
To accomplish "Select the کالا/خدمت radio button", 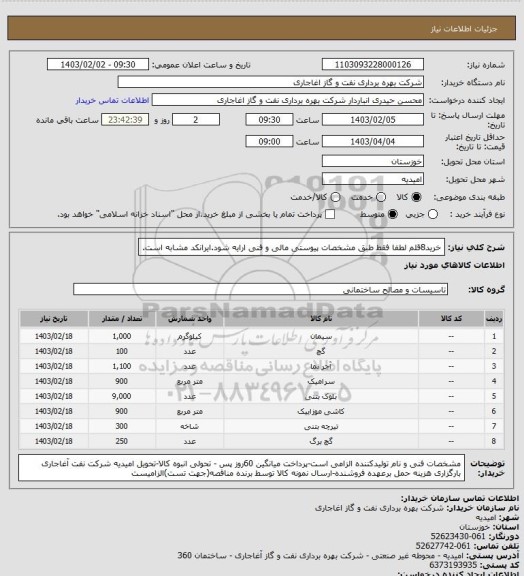I will (x=335, y=197).
